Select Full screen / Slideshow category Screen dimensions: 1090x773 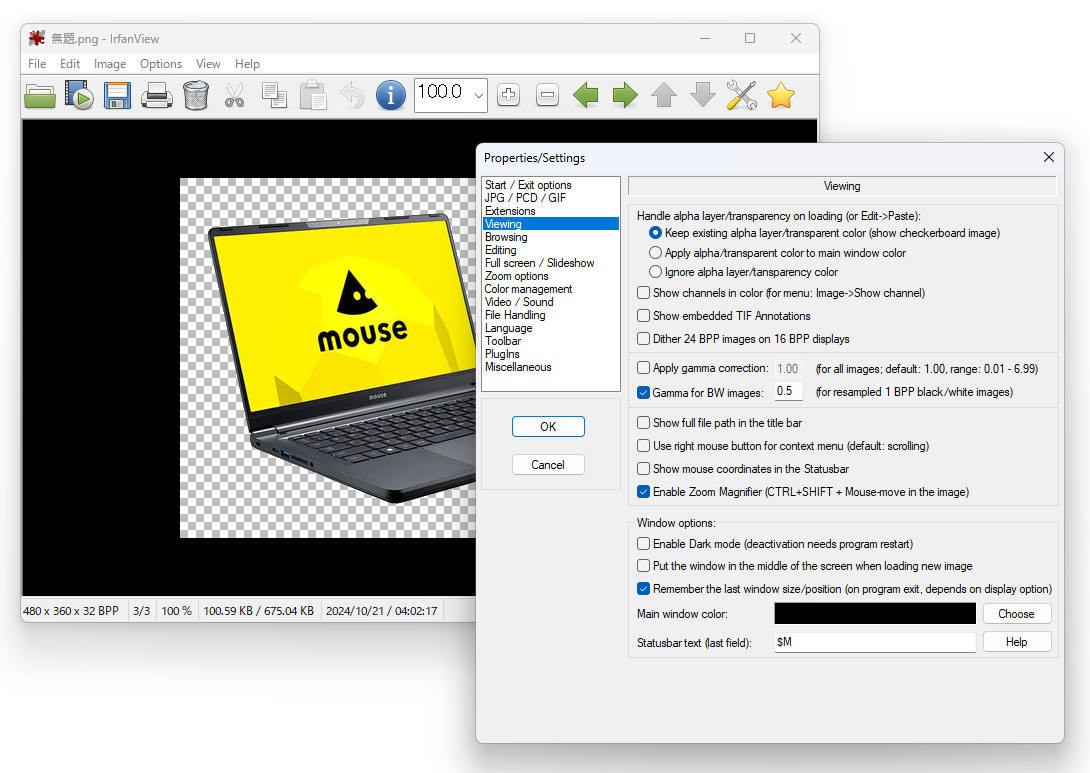tap(539, 263)
